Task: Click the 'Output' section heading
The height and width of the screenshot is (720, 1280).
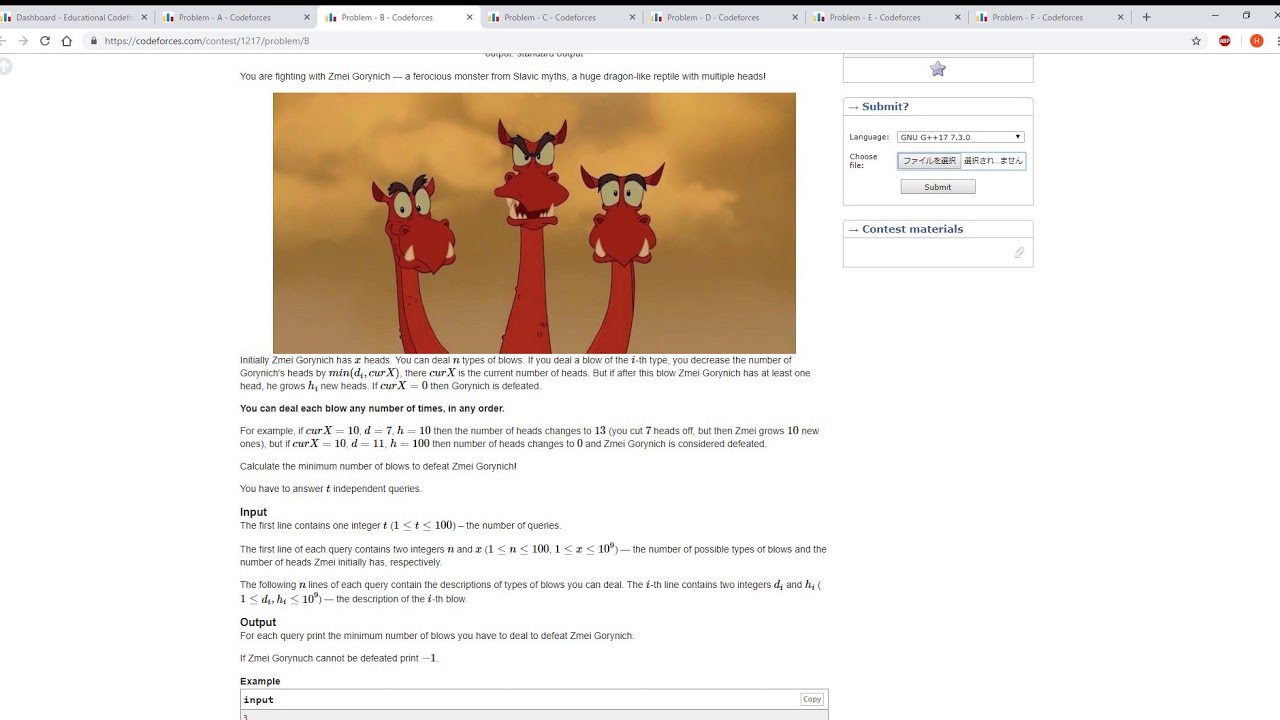Action: click(258, 622)
